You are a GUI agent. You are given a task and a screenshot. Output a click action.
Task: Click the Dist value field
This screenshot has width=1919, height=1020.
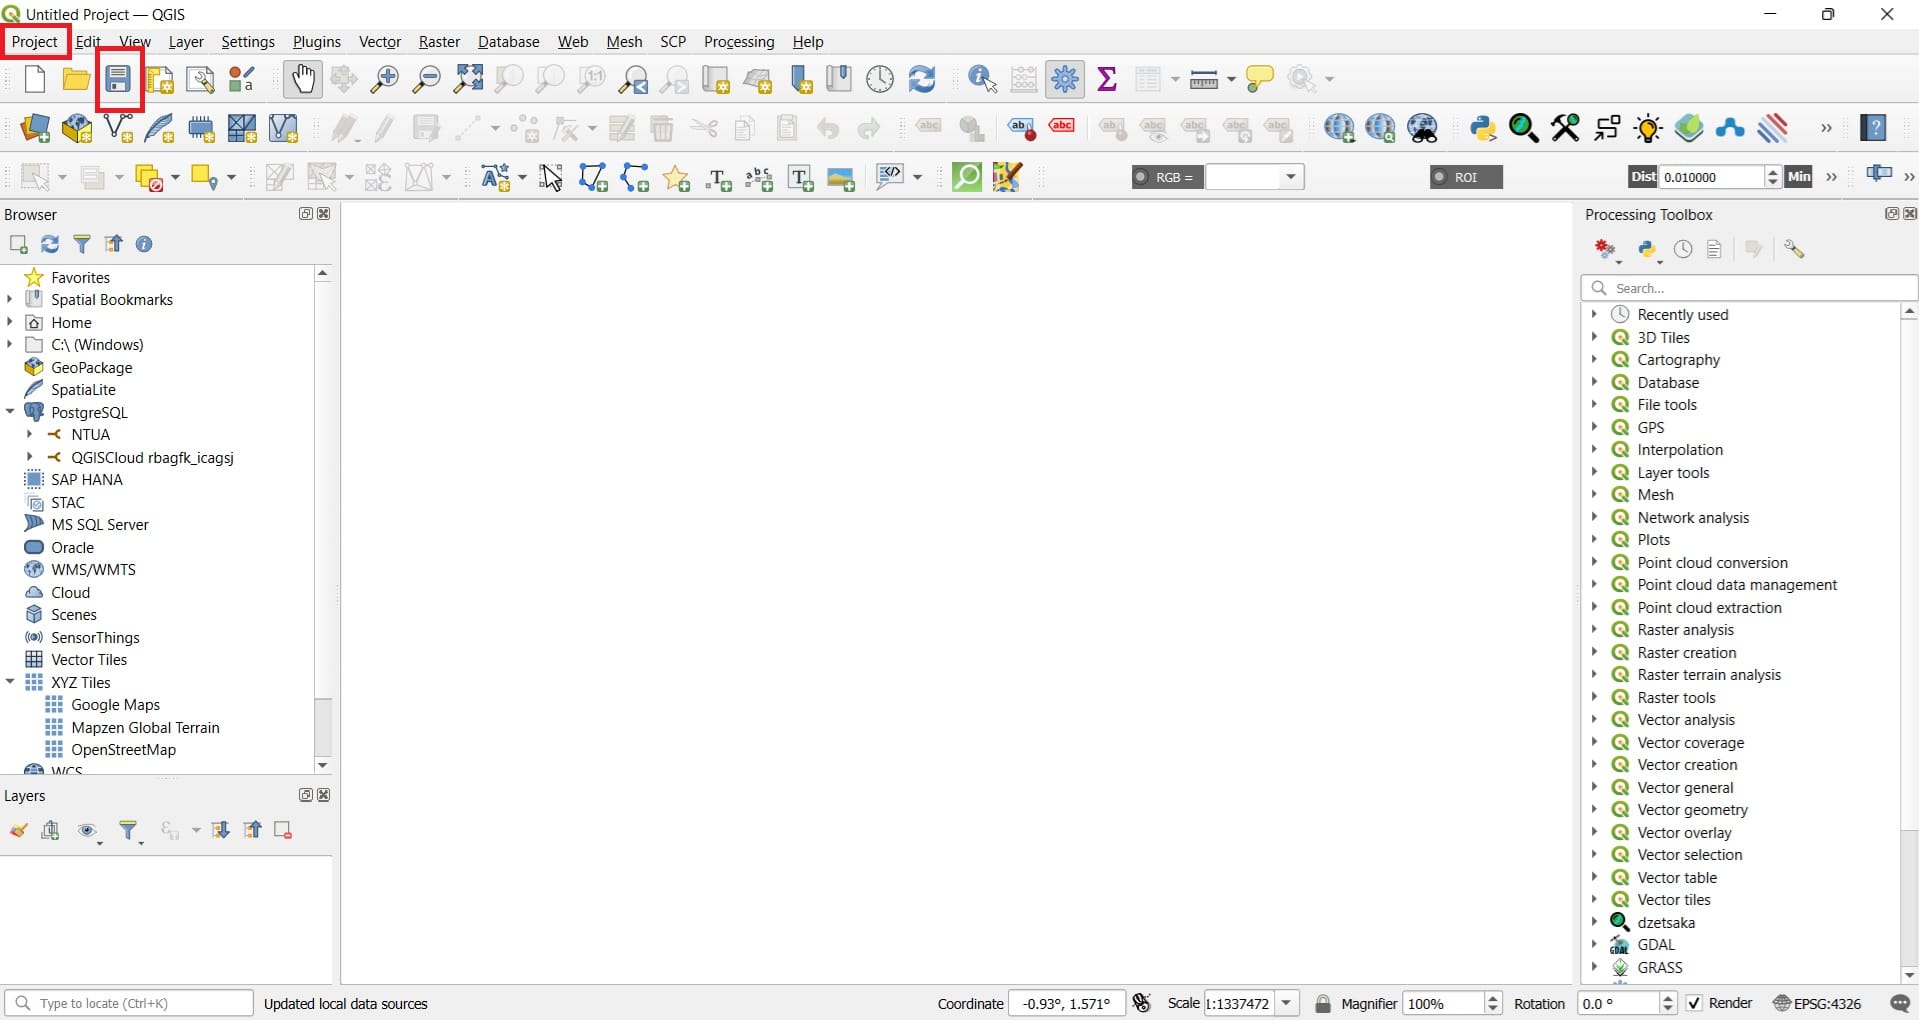[1711, 177]
